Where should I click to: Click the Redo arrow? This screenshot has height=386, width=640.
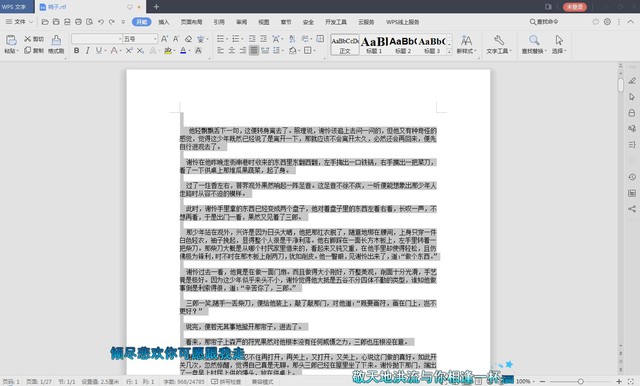coord(111,22)
